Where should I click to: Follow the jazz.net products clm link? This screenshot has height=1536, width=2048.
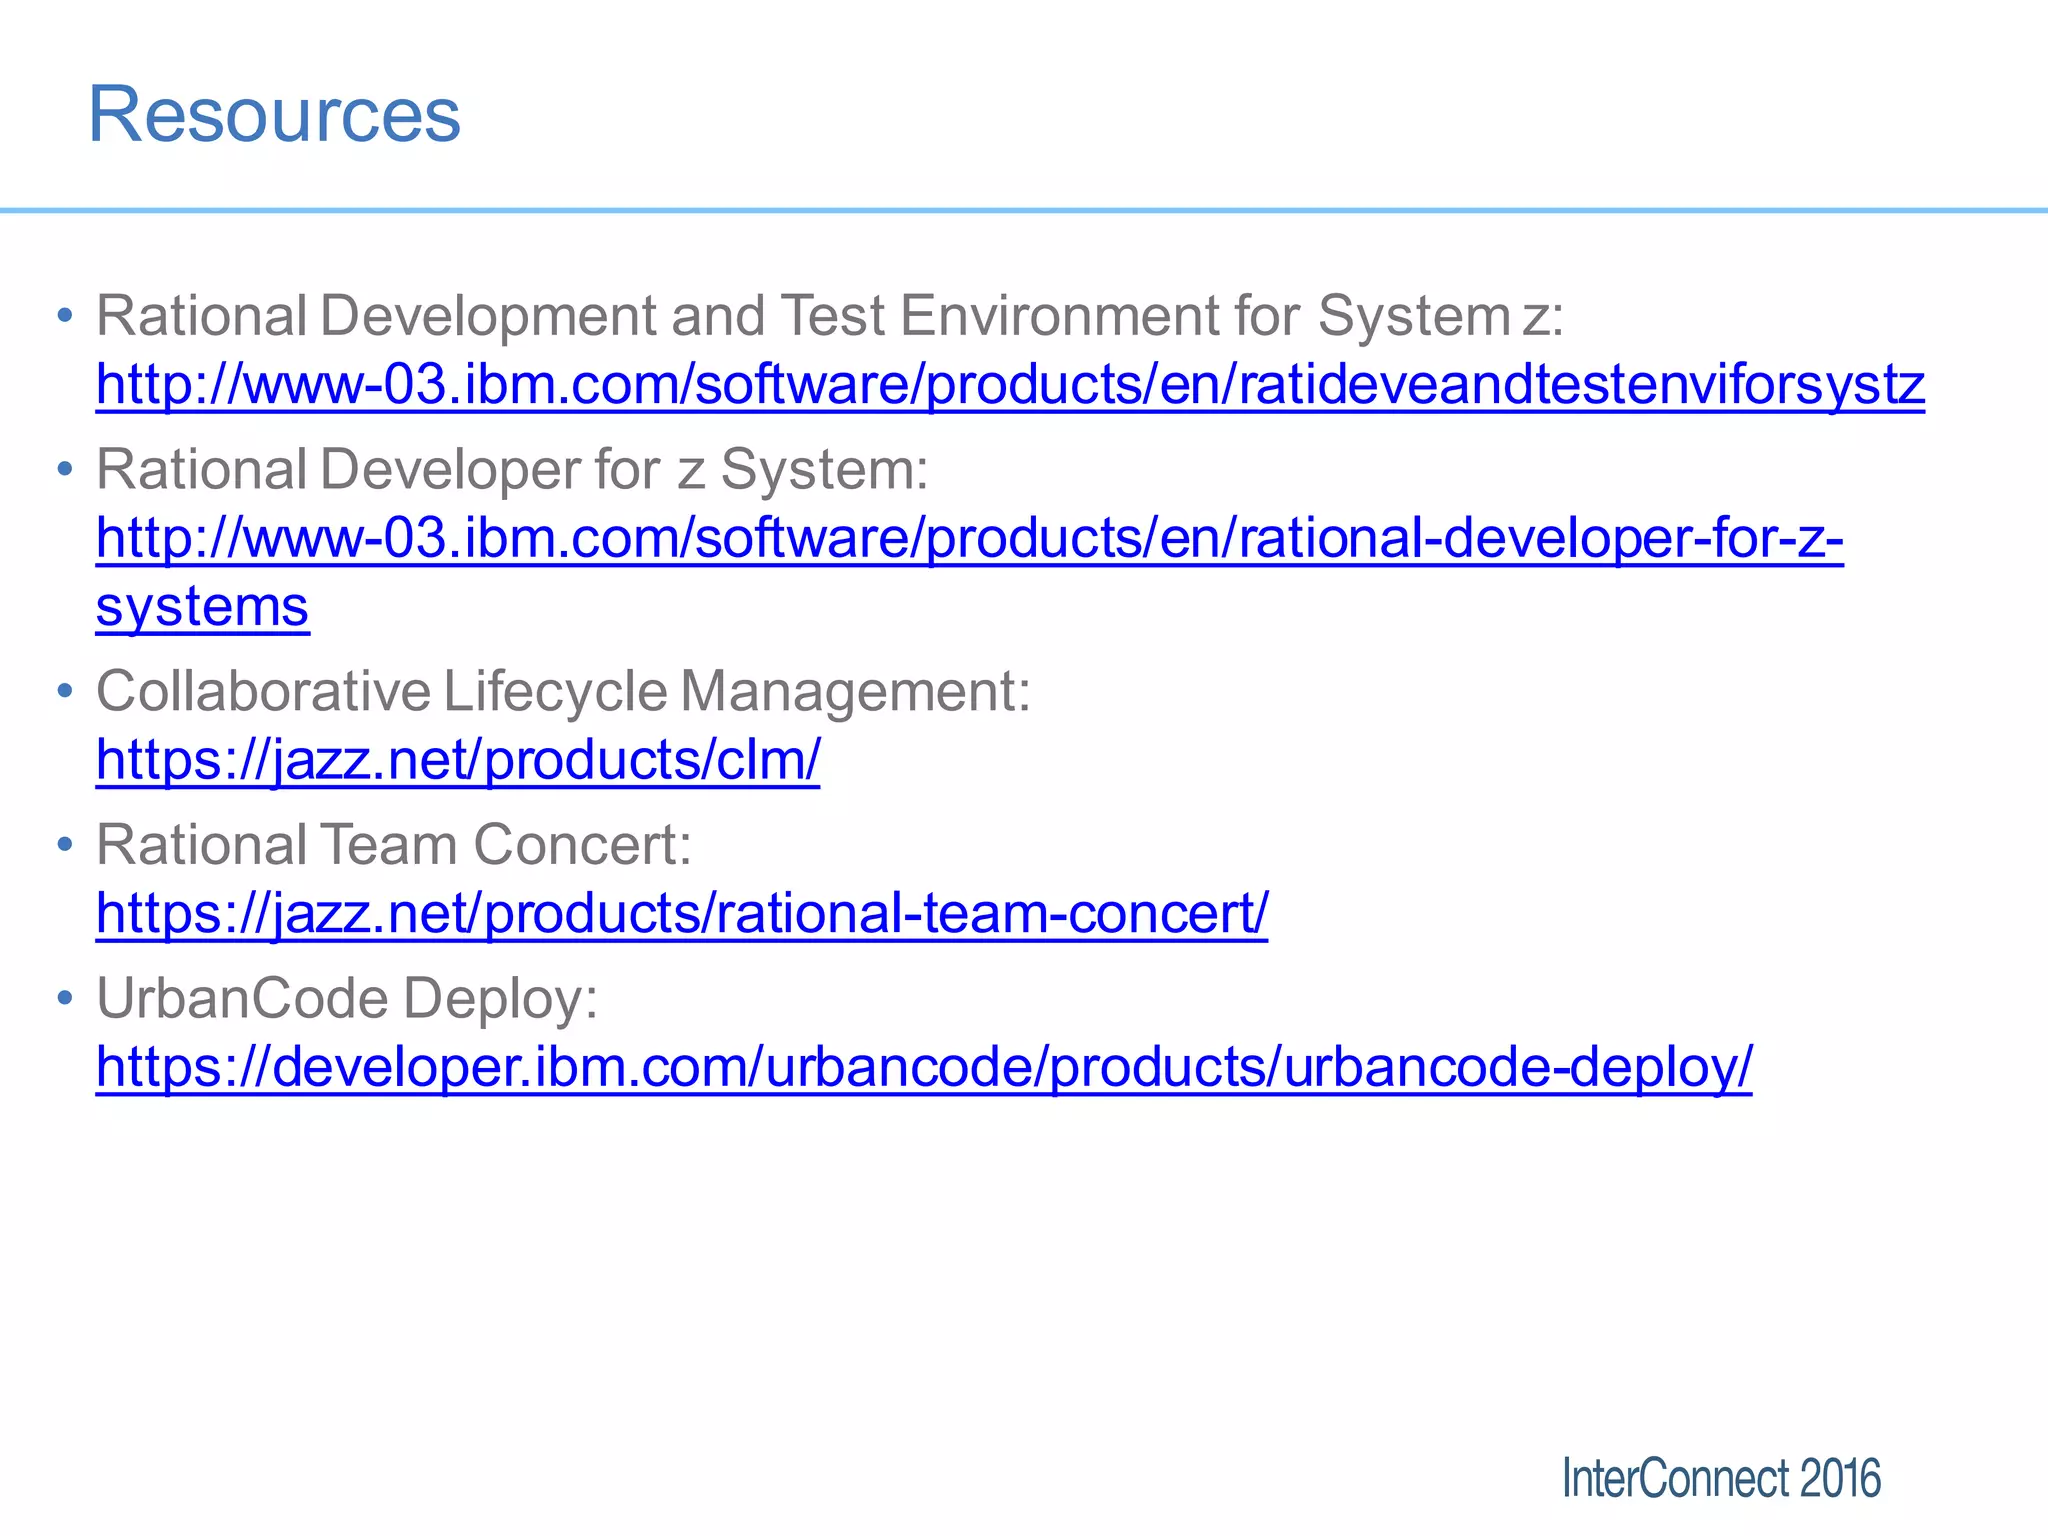point(458,760)
